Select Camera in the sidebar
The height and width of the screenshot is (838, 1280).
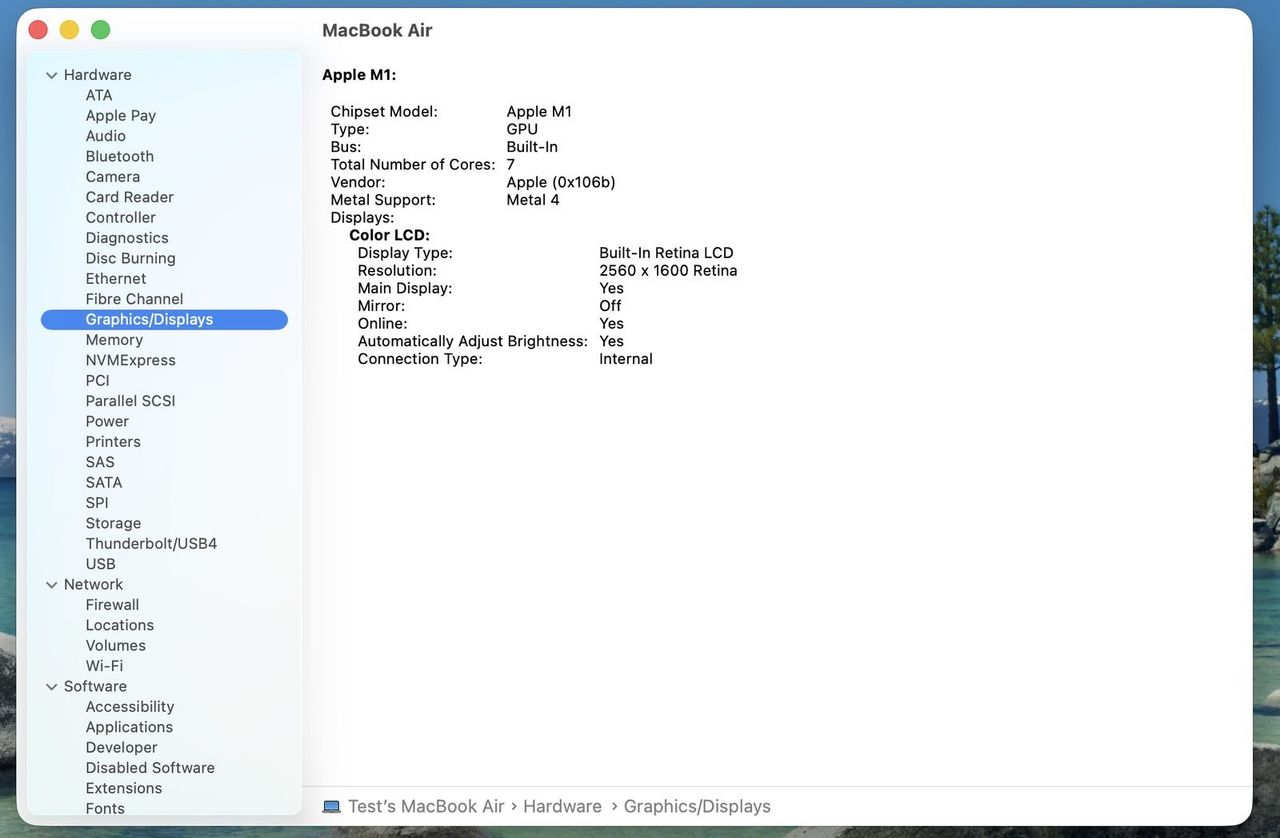(113, 177)
